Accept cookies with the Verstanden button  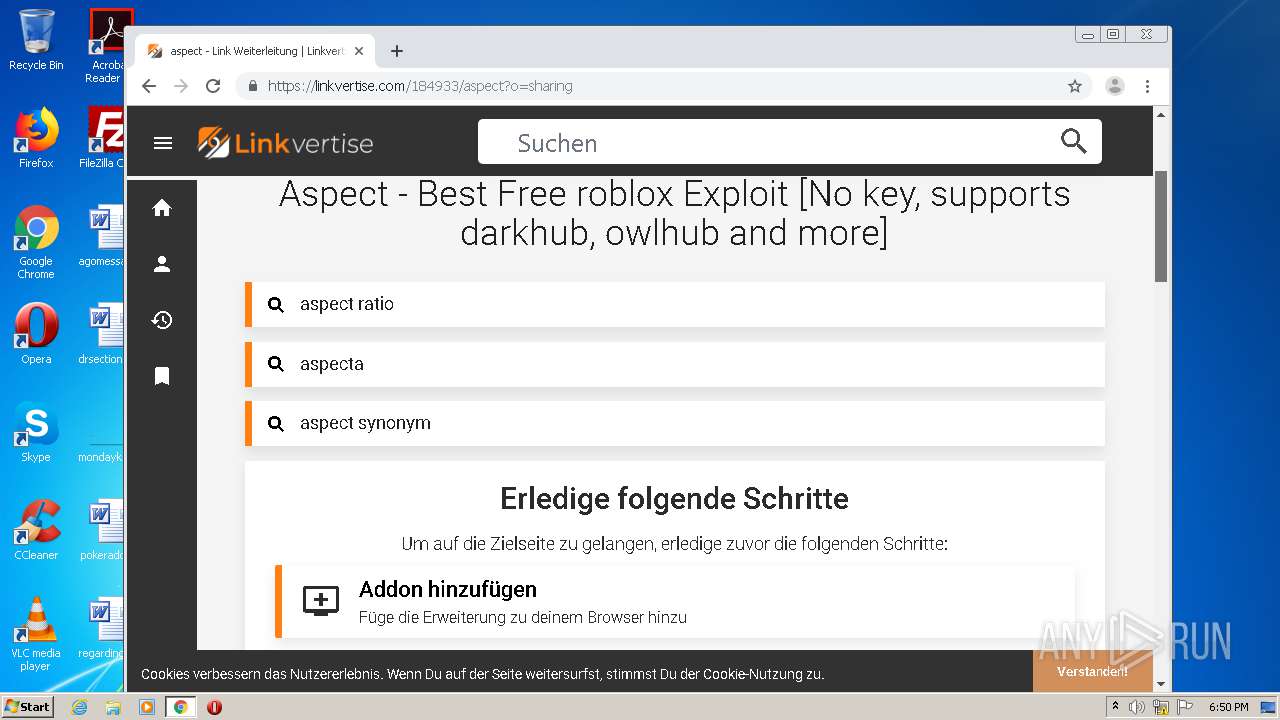click(1092, 671)
